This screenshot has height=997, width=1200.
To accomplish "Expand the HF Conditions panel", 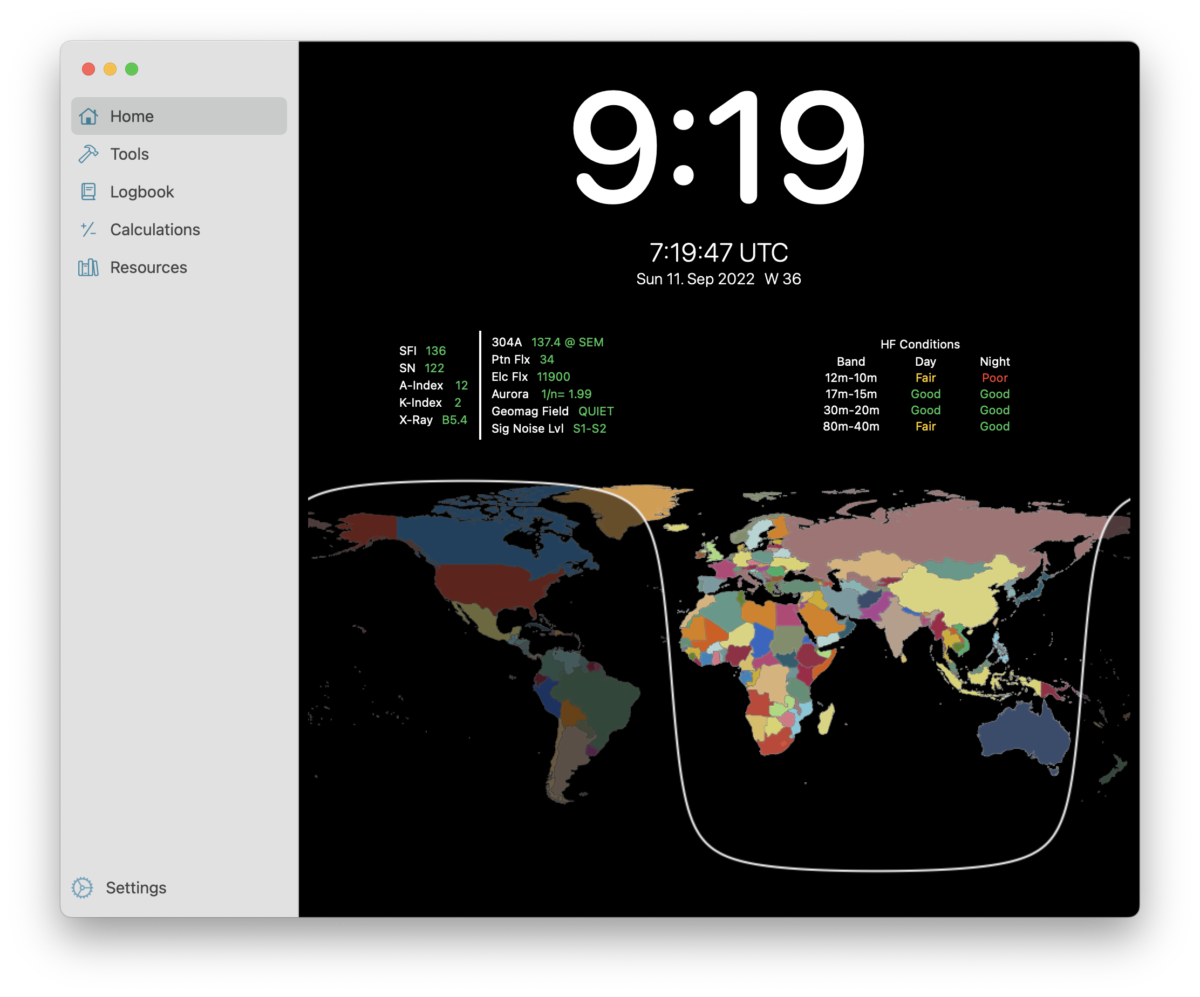I will pyautogui.click(x=920, y=344).
